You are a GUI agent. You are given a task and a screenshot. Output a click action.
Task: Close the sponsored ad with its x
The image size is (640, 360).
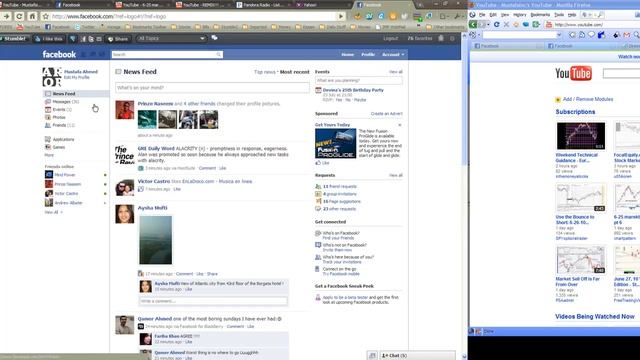[400, 125]
